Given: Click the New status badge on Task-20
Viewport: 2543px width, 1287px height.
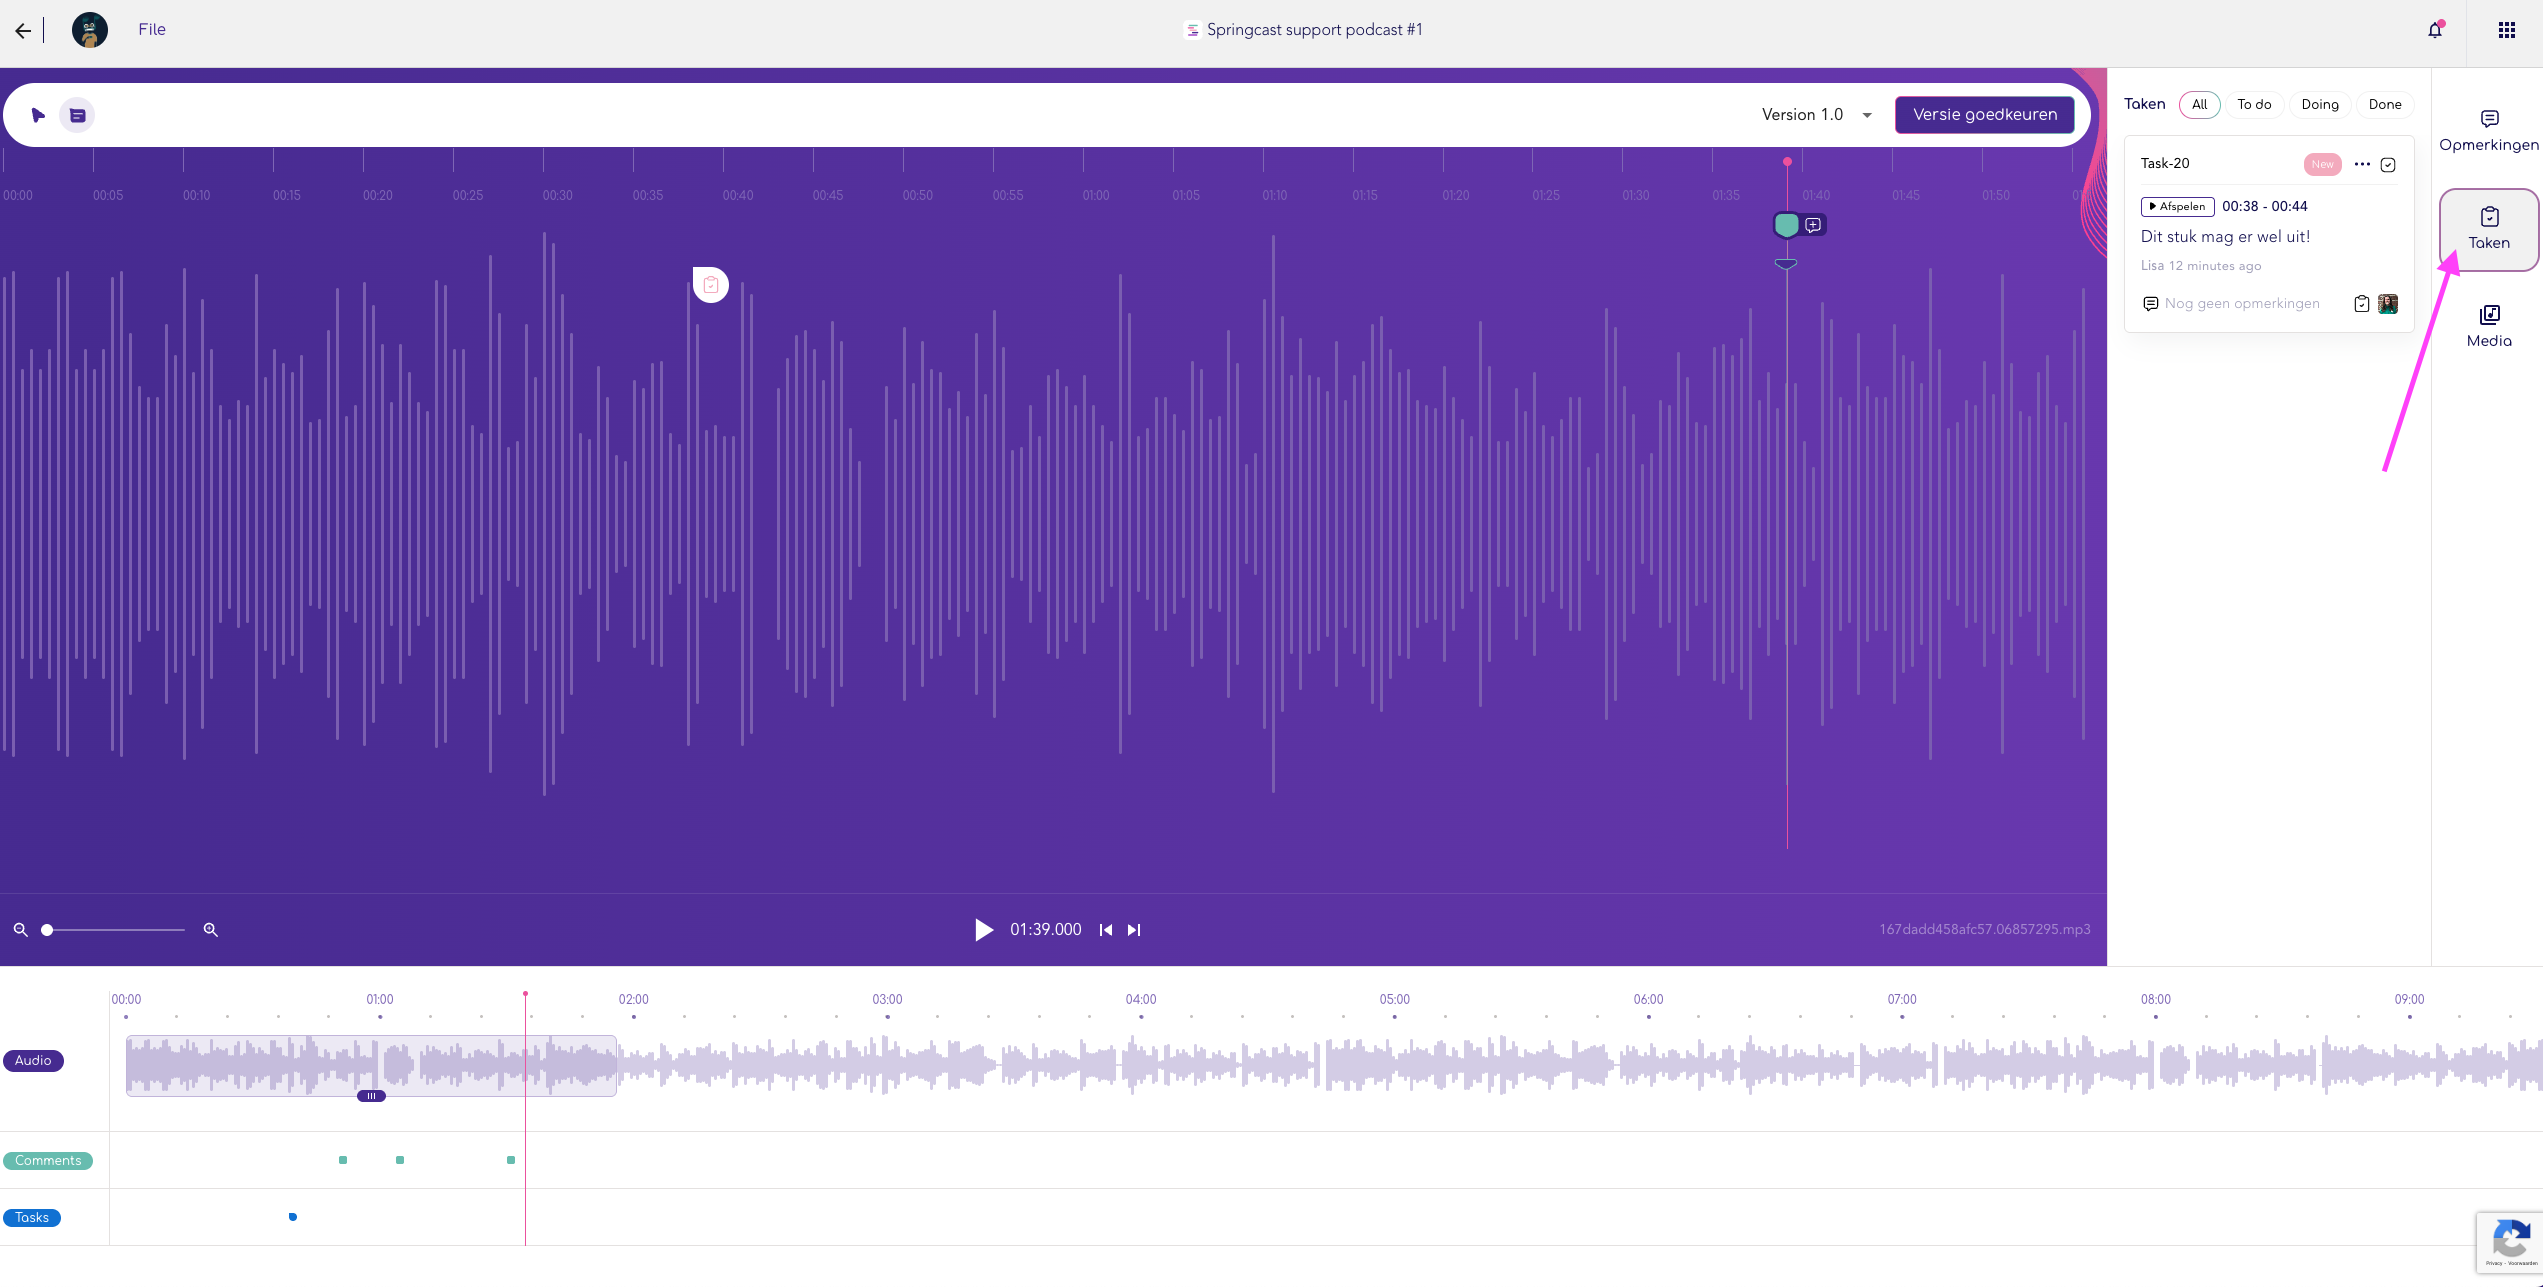Looking at the screenshot, I should point(2322,165).
